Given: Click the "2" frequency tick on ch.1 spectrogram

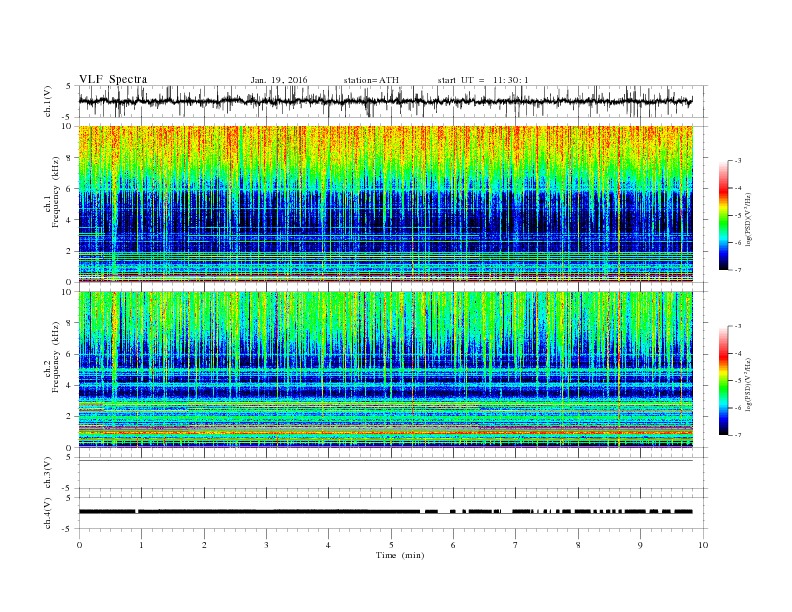Looking at the screenshot, I should click(x=70, y=251).
